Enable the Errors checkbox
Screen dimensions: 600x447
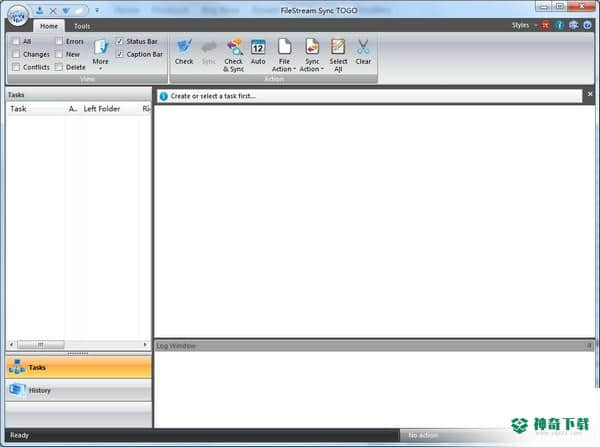pyautogui.click(x=59, y=41)
